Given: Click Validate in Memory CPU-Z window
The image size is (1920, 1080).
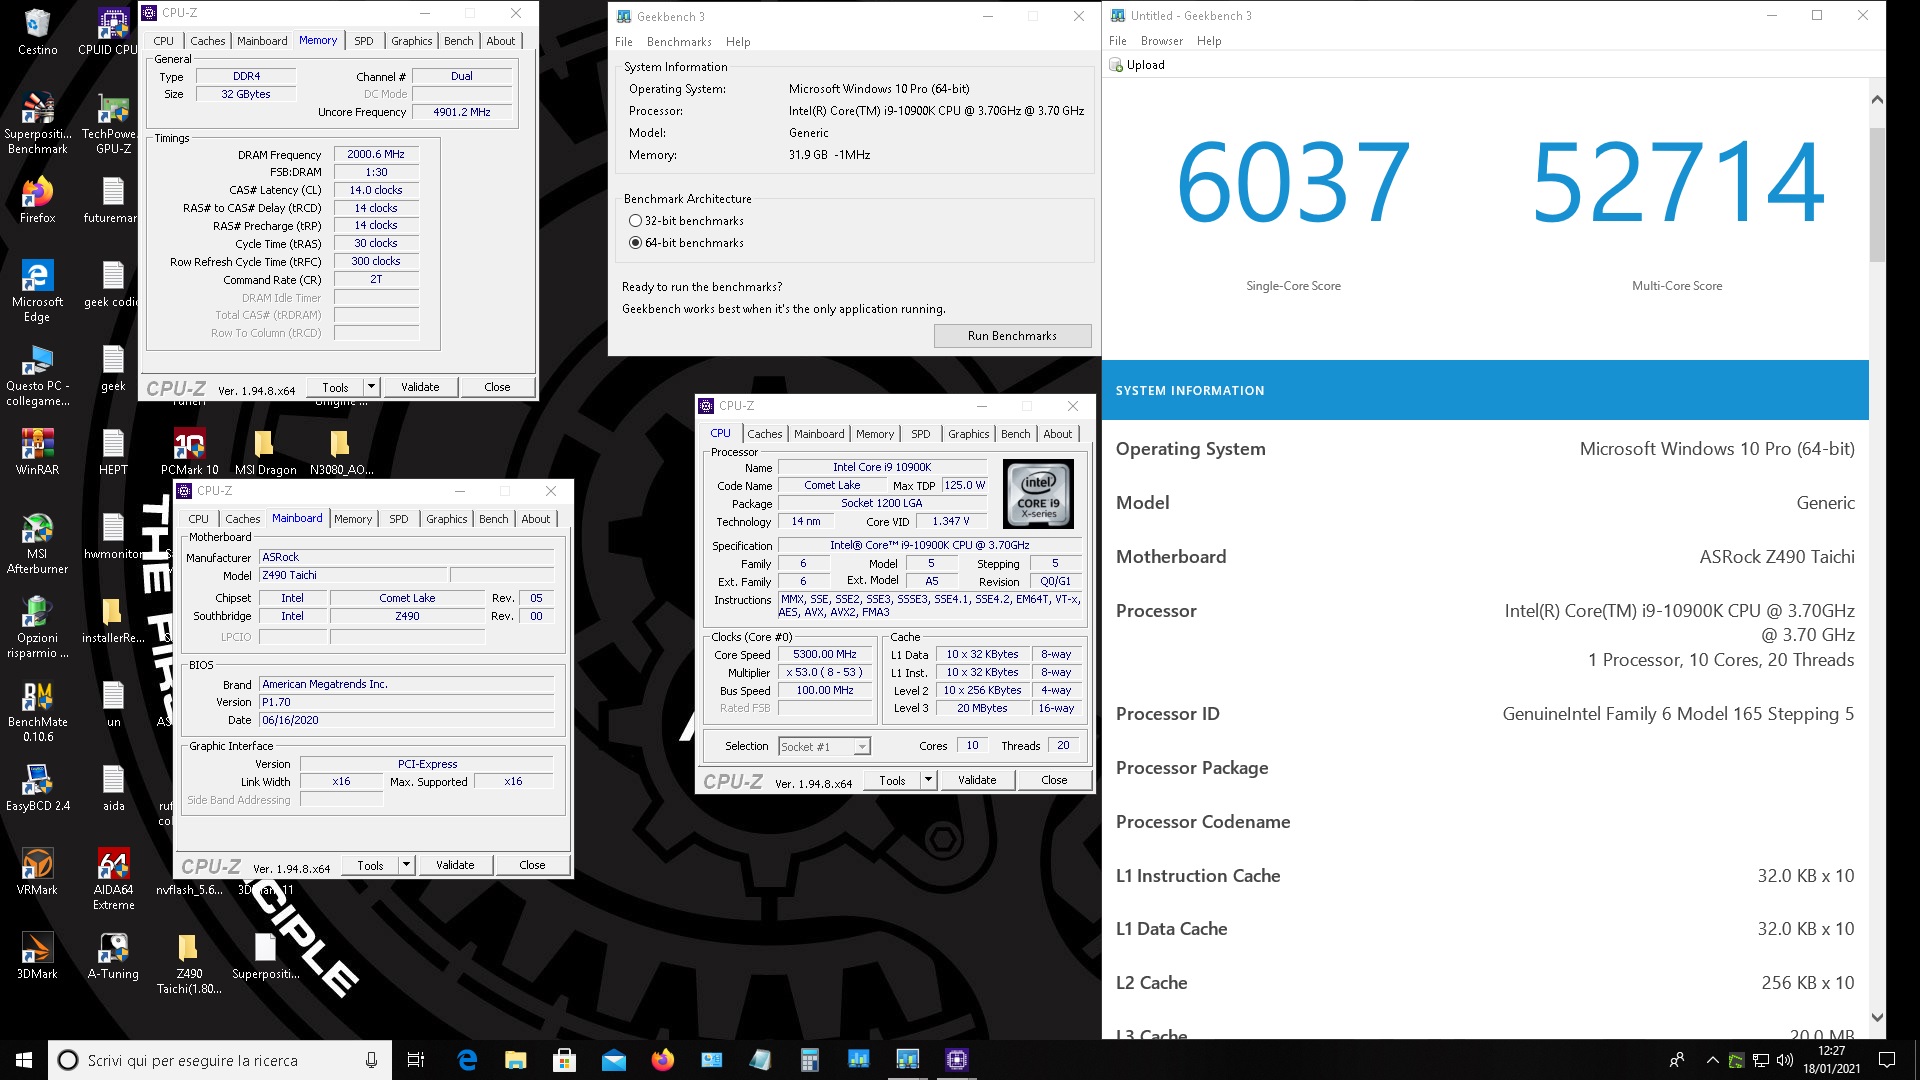Looking at the screenshot, I should point(420,387).
